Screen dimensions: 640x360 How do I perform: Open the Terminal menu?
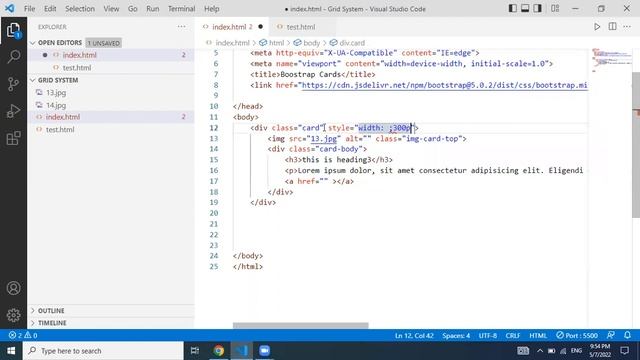tap(181, 9)
